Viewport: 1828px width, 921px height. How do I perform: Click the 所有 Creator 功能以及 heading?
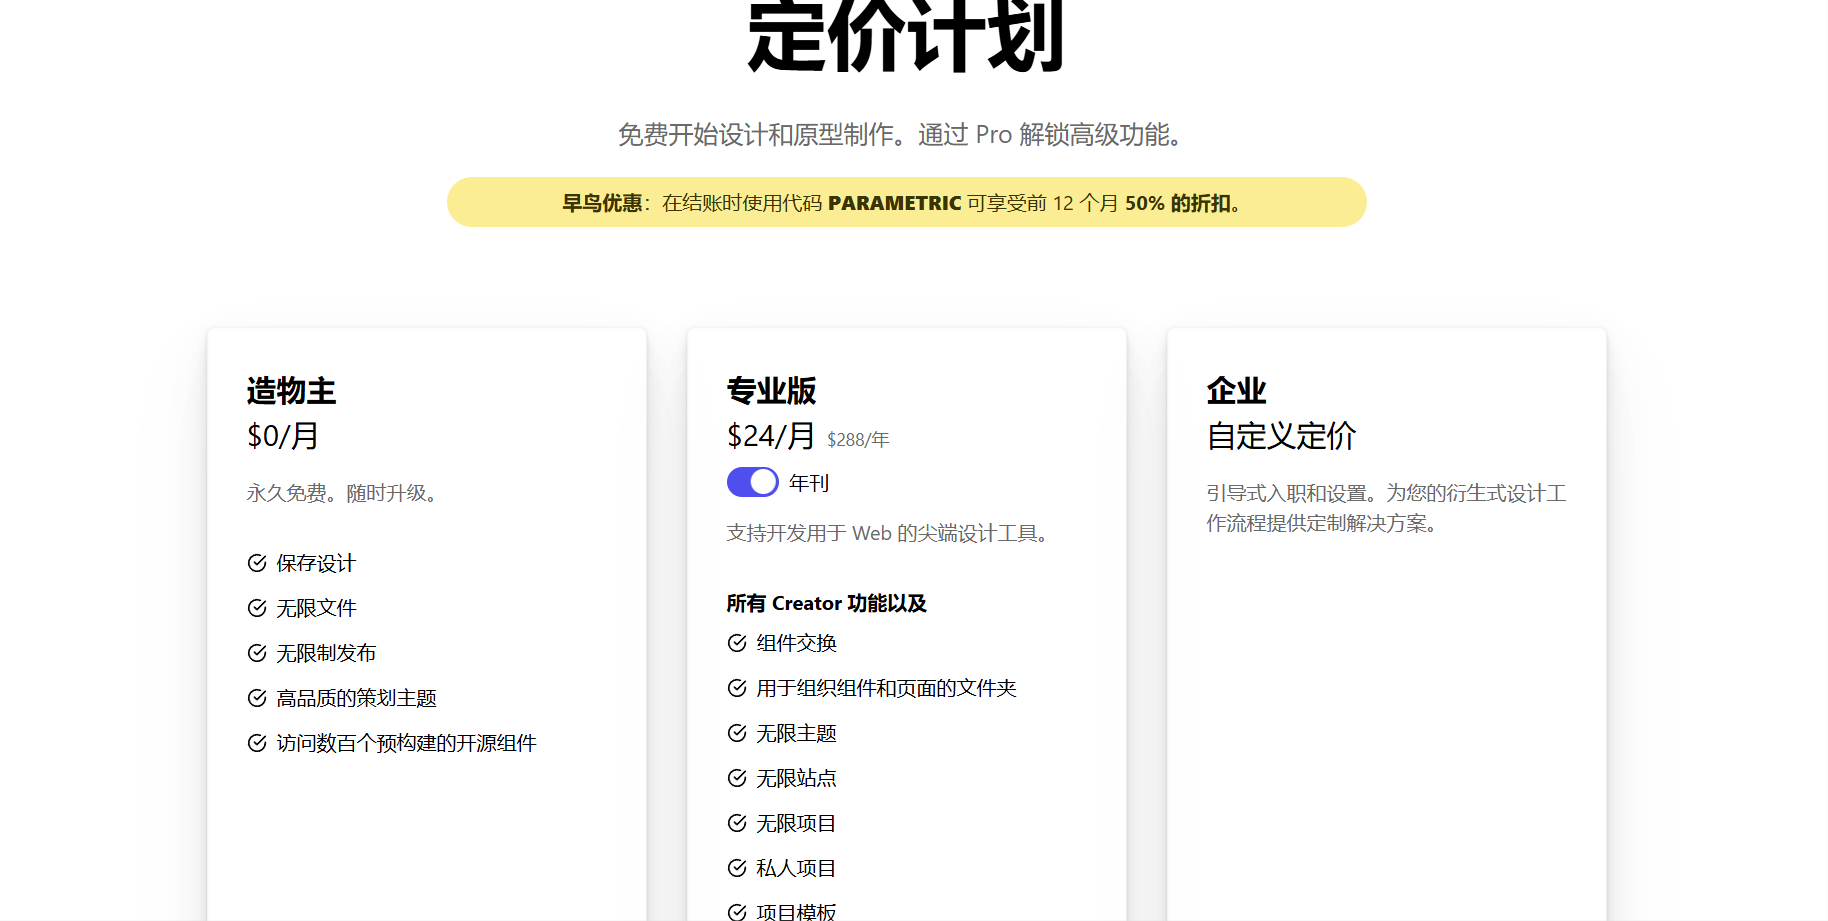coord(827,603)
